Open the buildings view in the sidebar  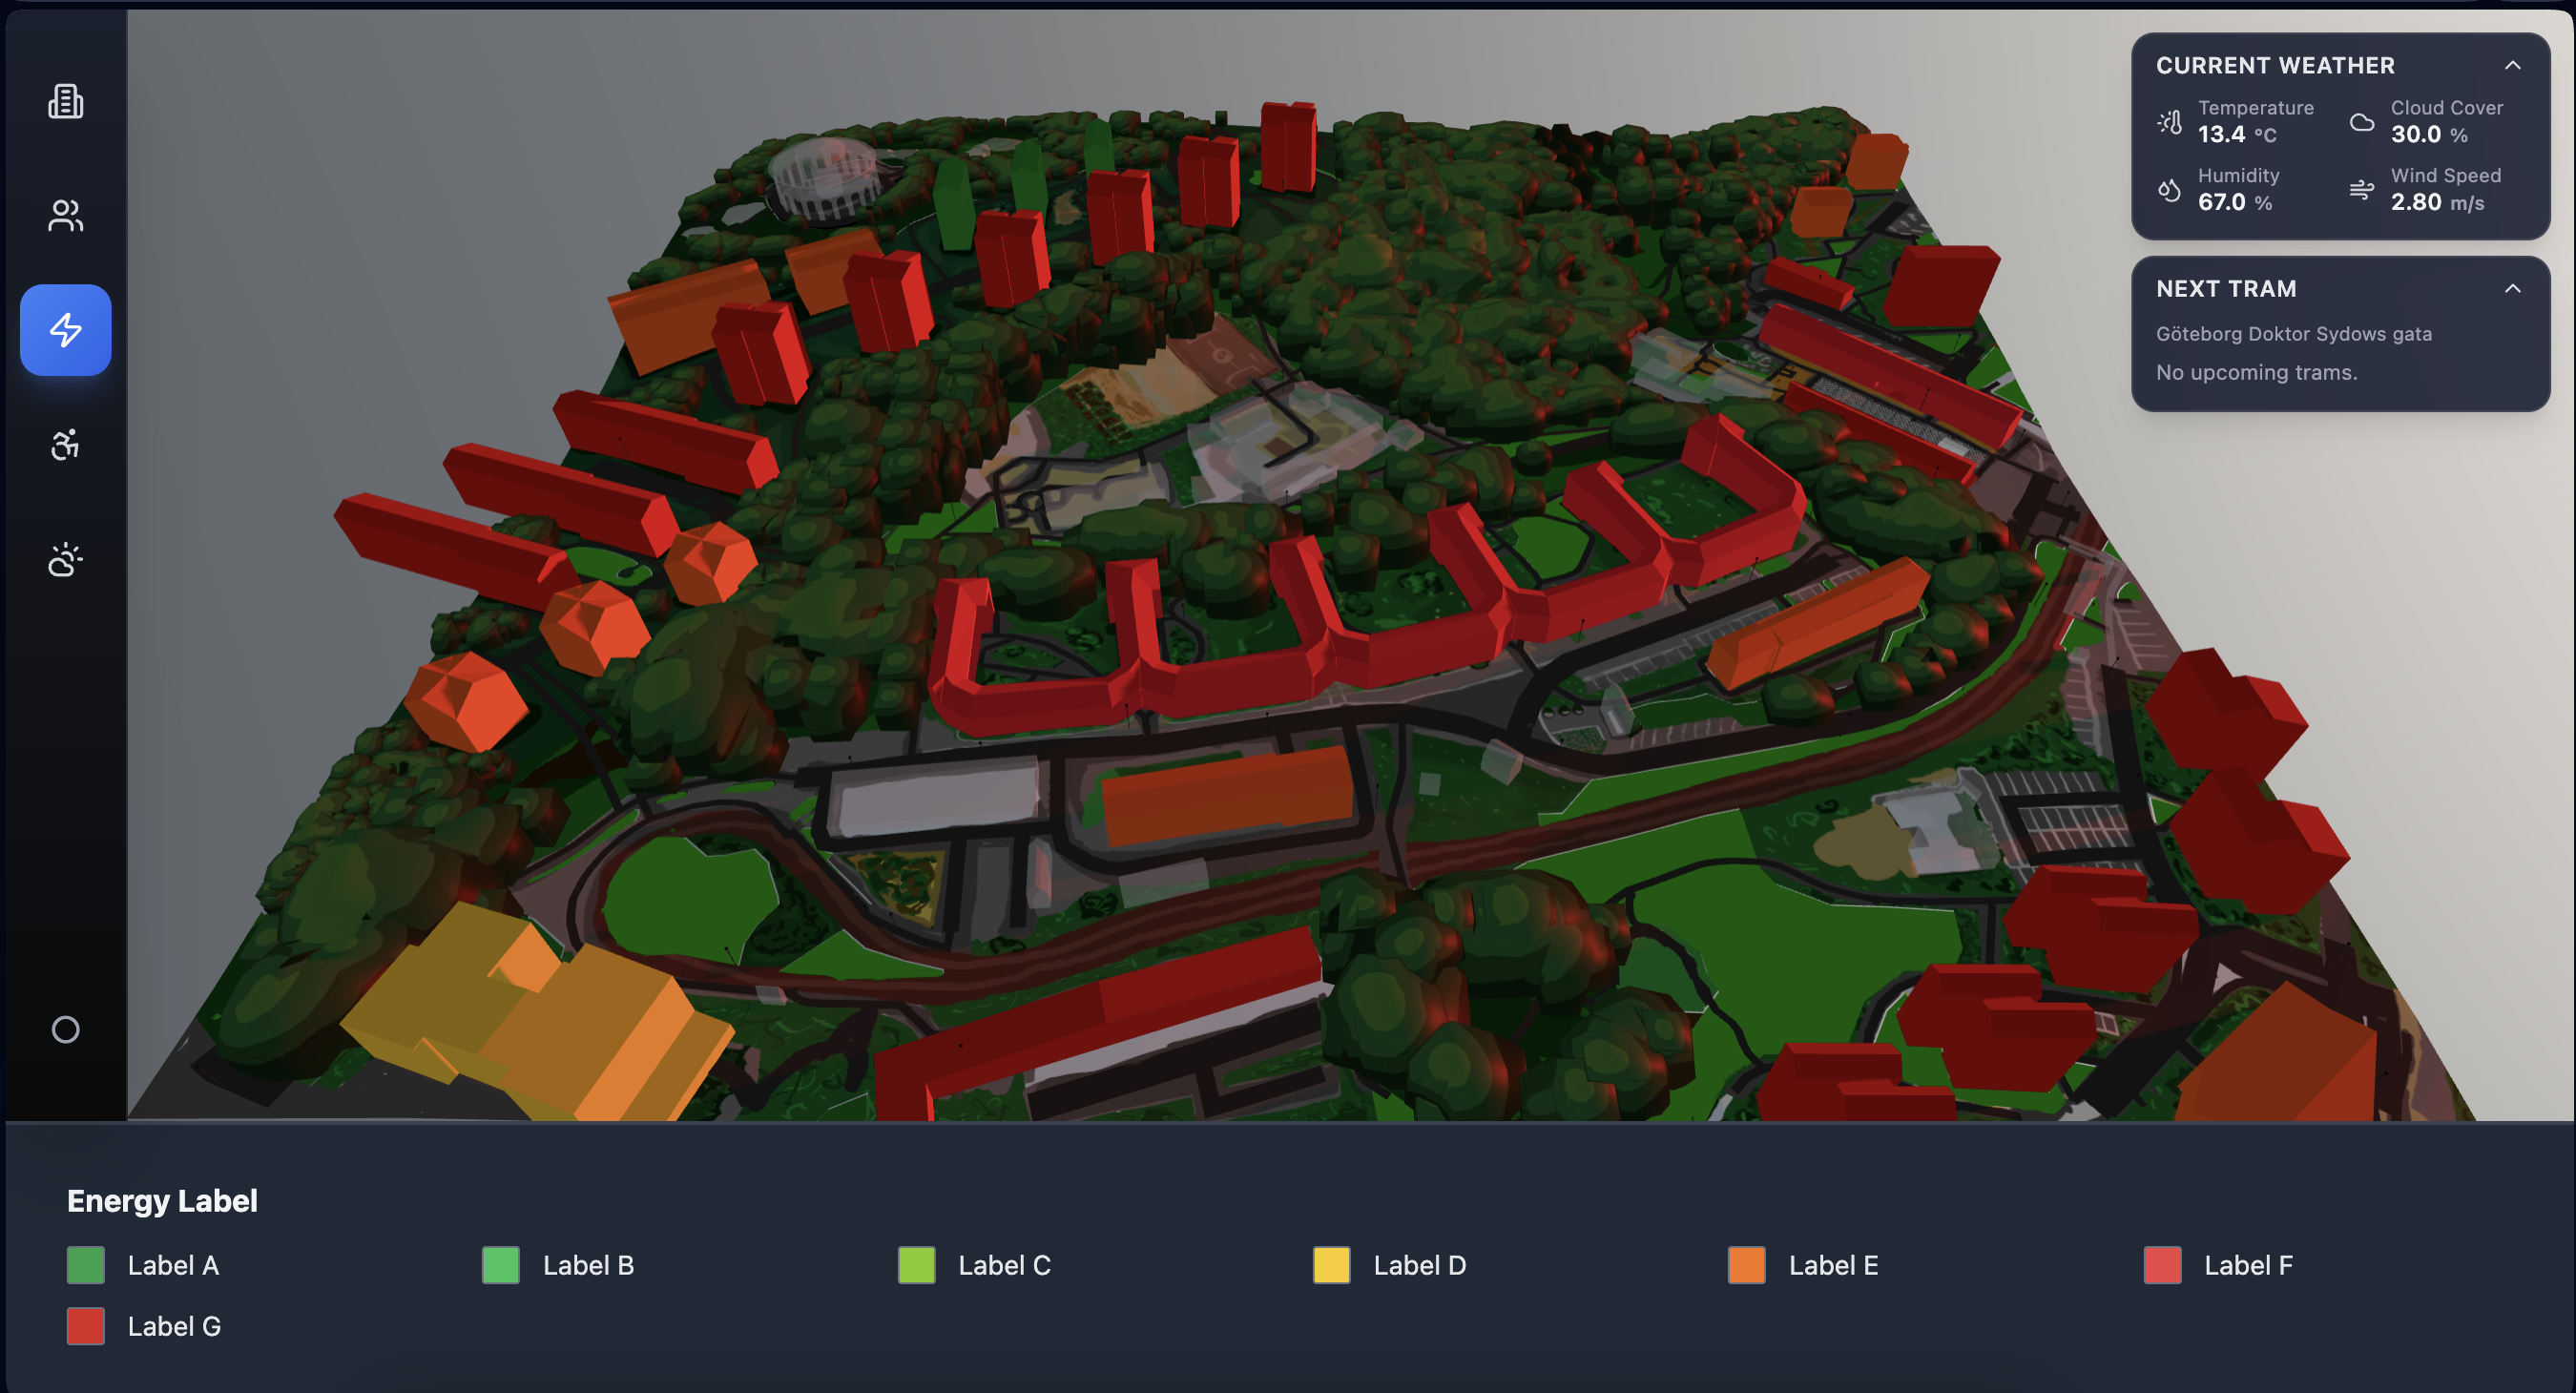[x=66, y=102]
